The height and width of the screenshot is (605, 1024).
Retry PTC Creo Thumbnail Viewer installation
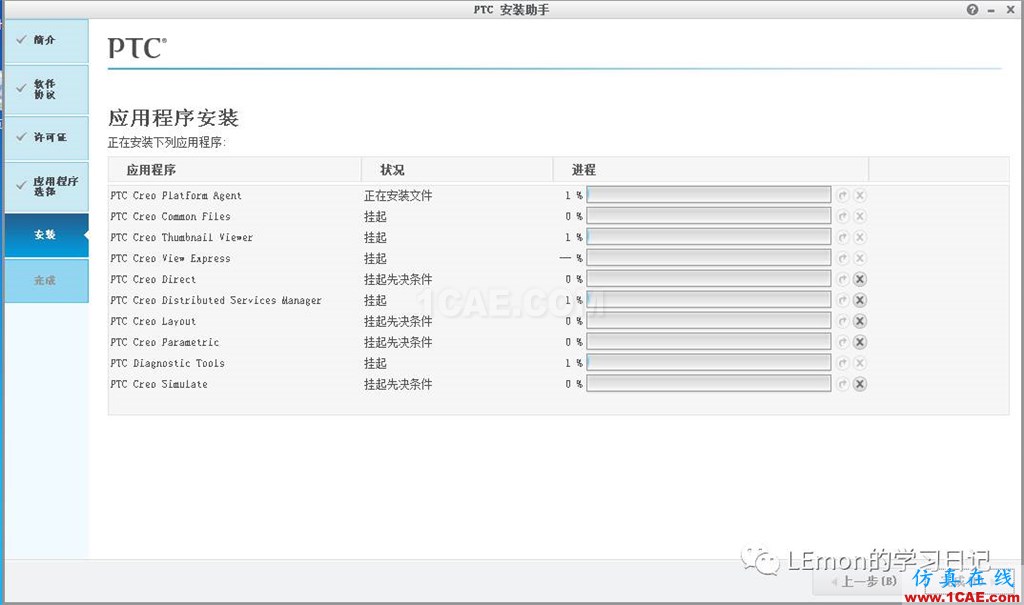(842, 237)
